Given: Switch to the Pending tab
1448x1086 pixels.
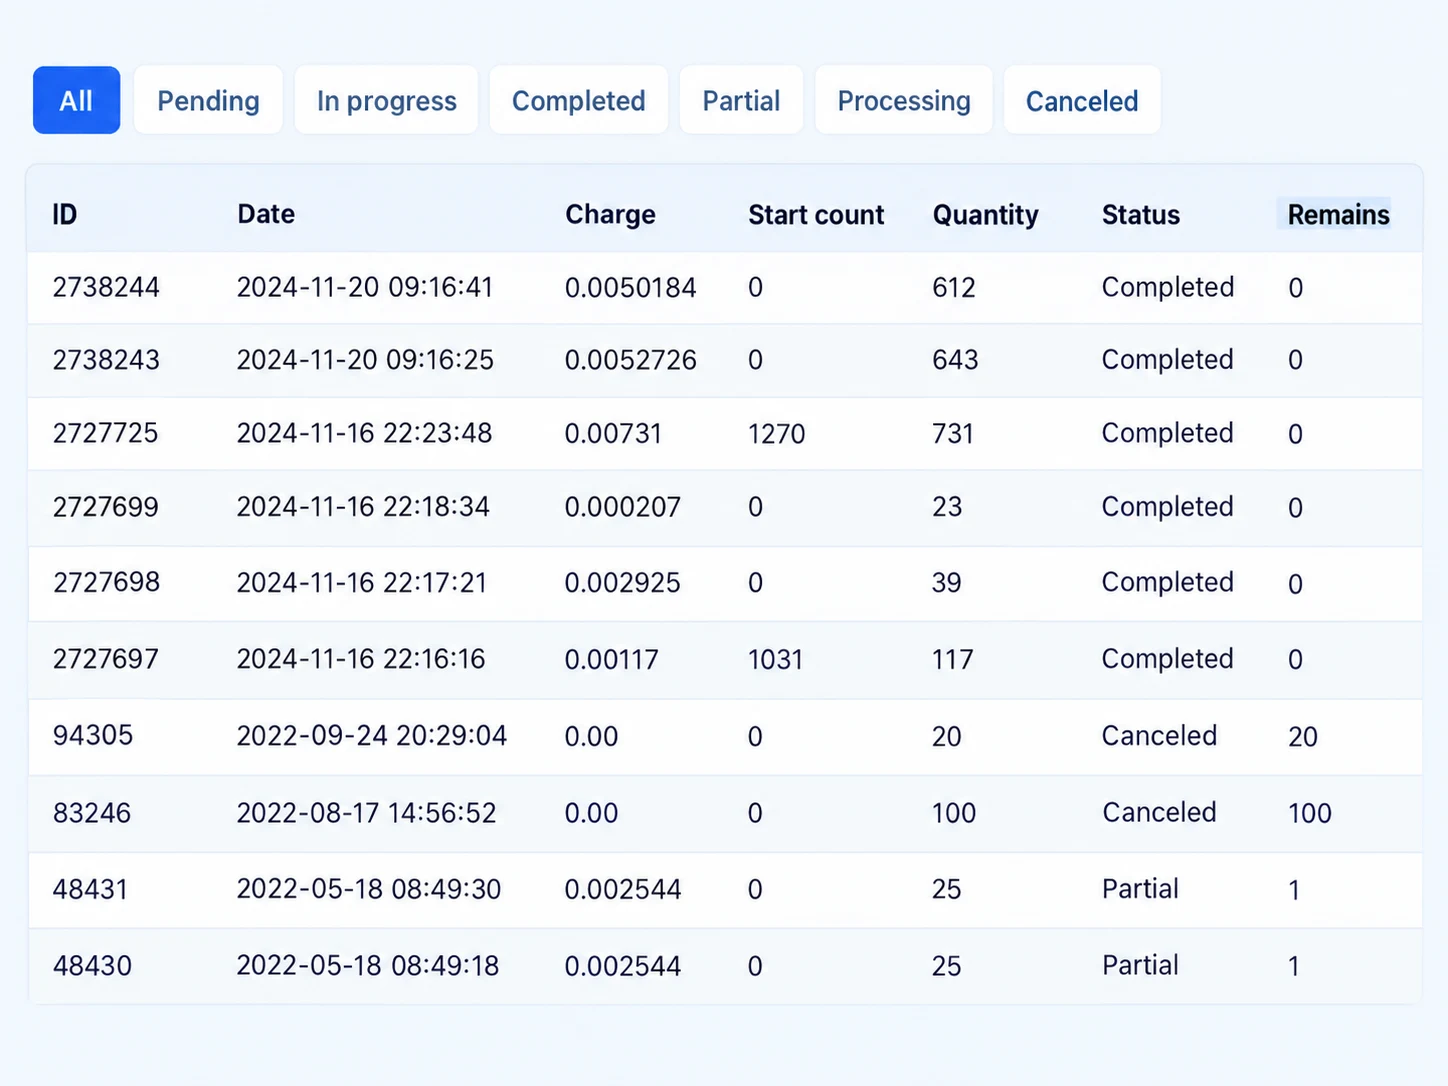Looking at the screenshot, I should pos(208,100).
